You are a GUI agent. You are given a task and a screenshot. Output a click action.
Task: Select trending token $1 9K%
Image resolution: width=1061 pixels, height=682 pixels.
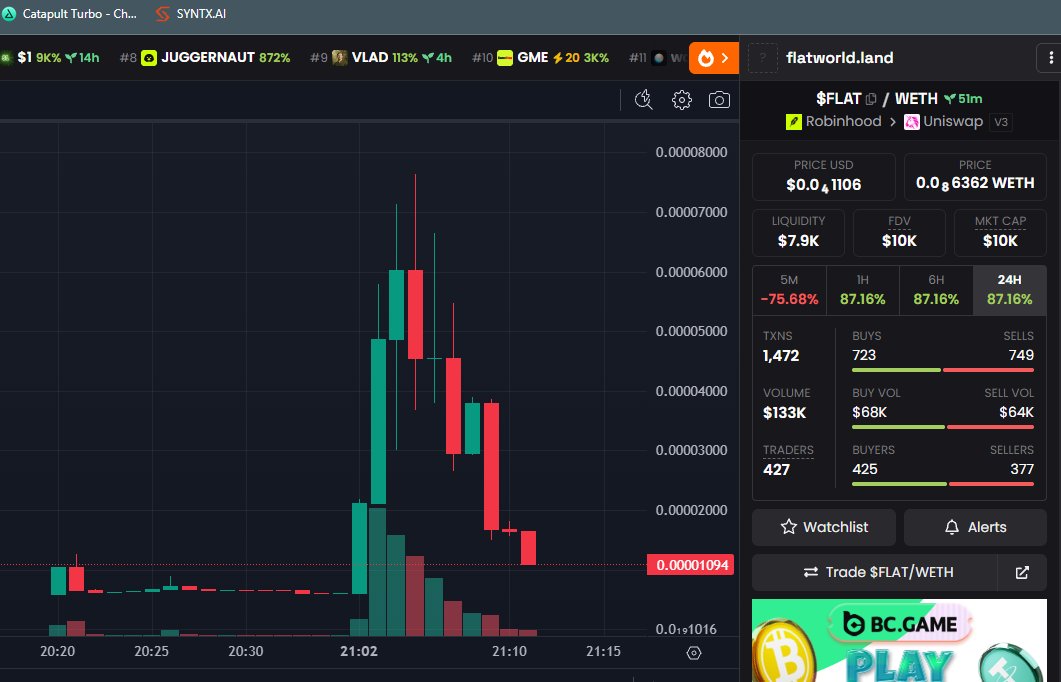coord(51,58)
